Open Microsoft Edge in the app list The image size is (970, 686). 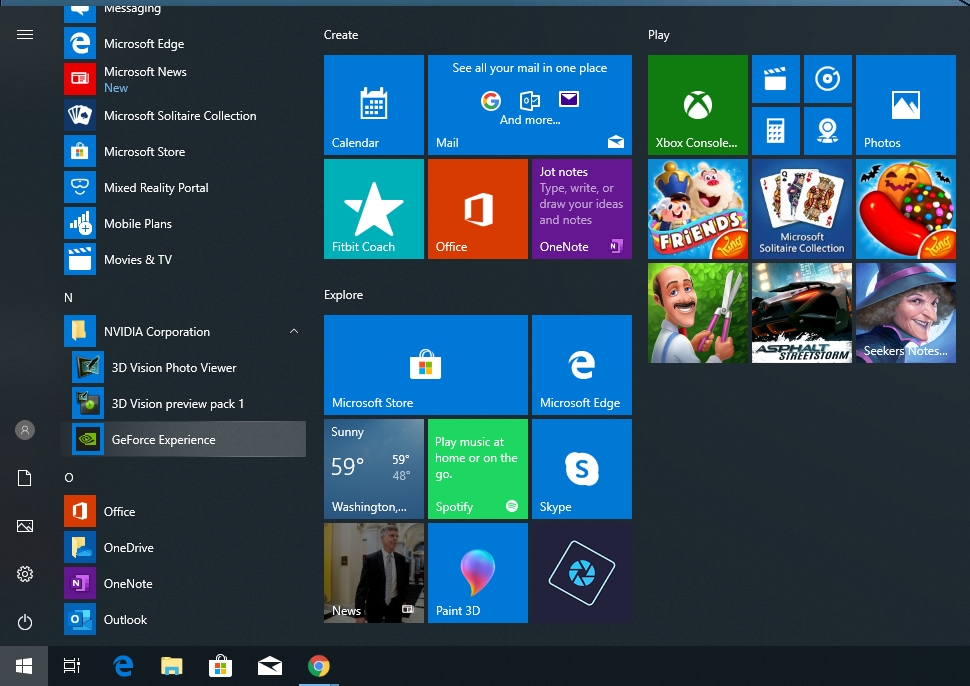tap(184, 43)
